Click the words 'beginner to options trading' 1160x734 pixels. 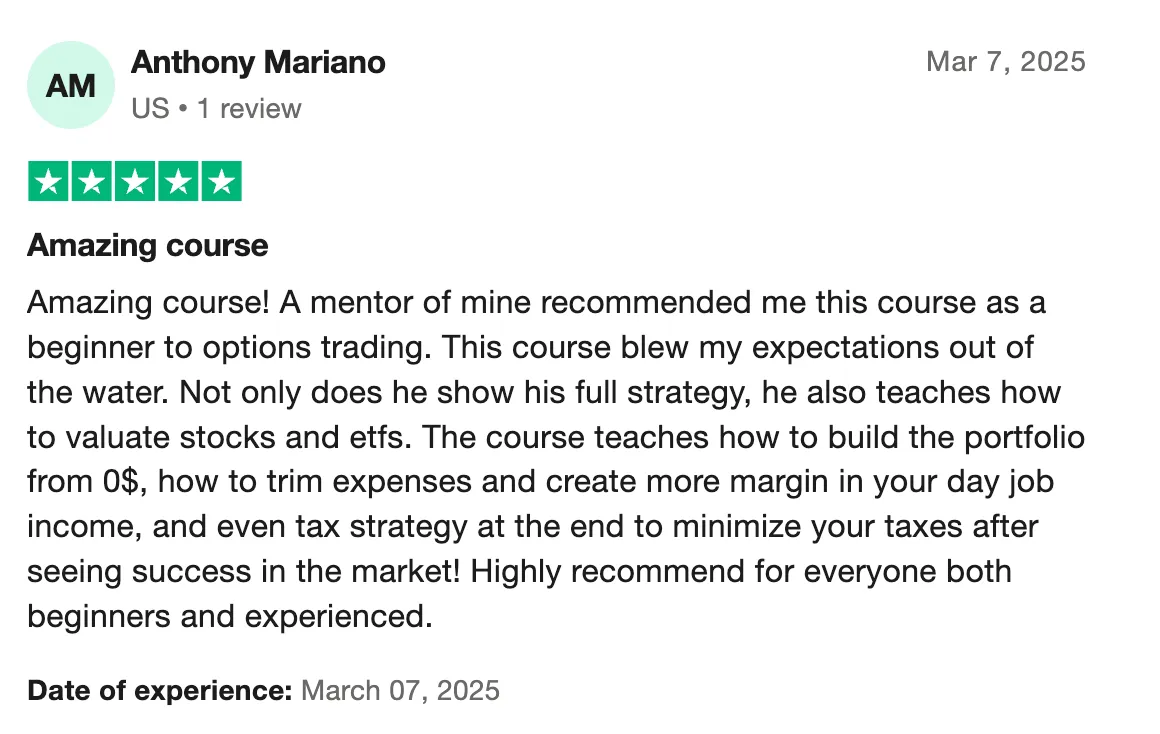(229, 348)
